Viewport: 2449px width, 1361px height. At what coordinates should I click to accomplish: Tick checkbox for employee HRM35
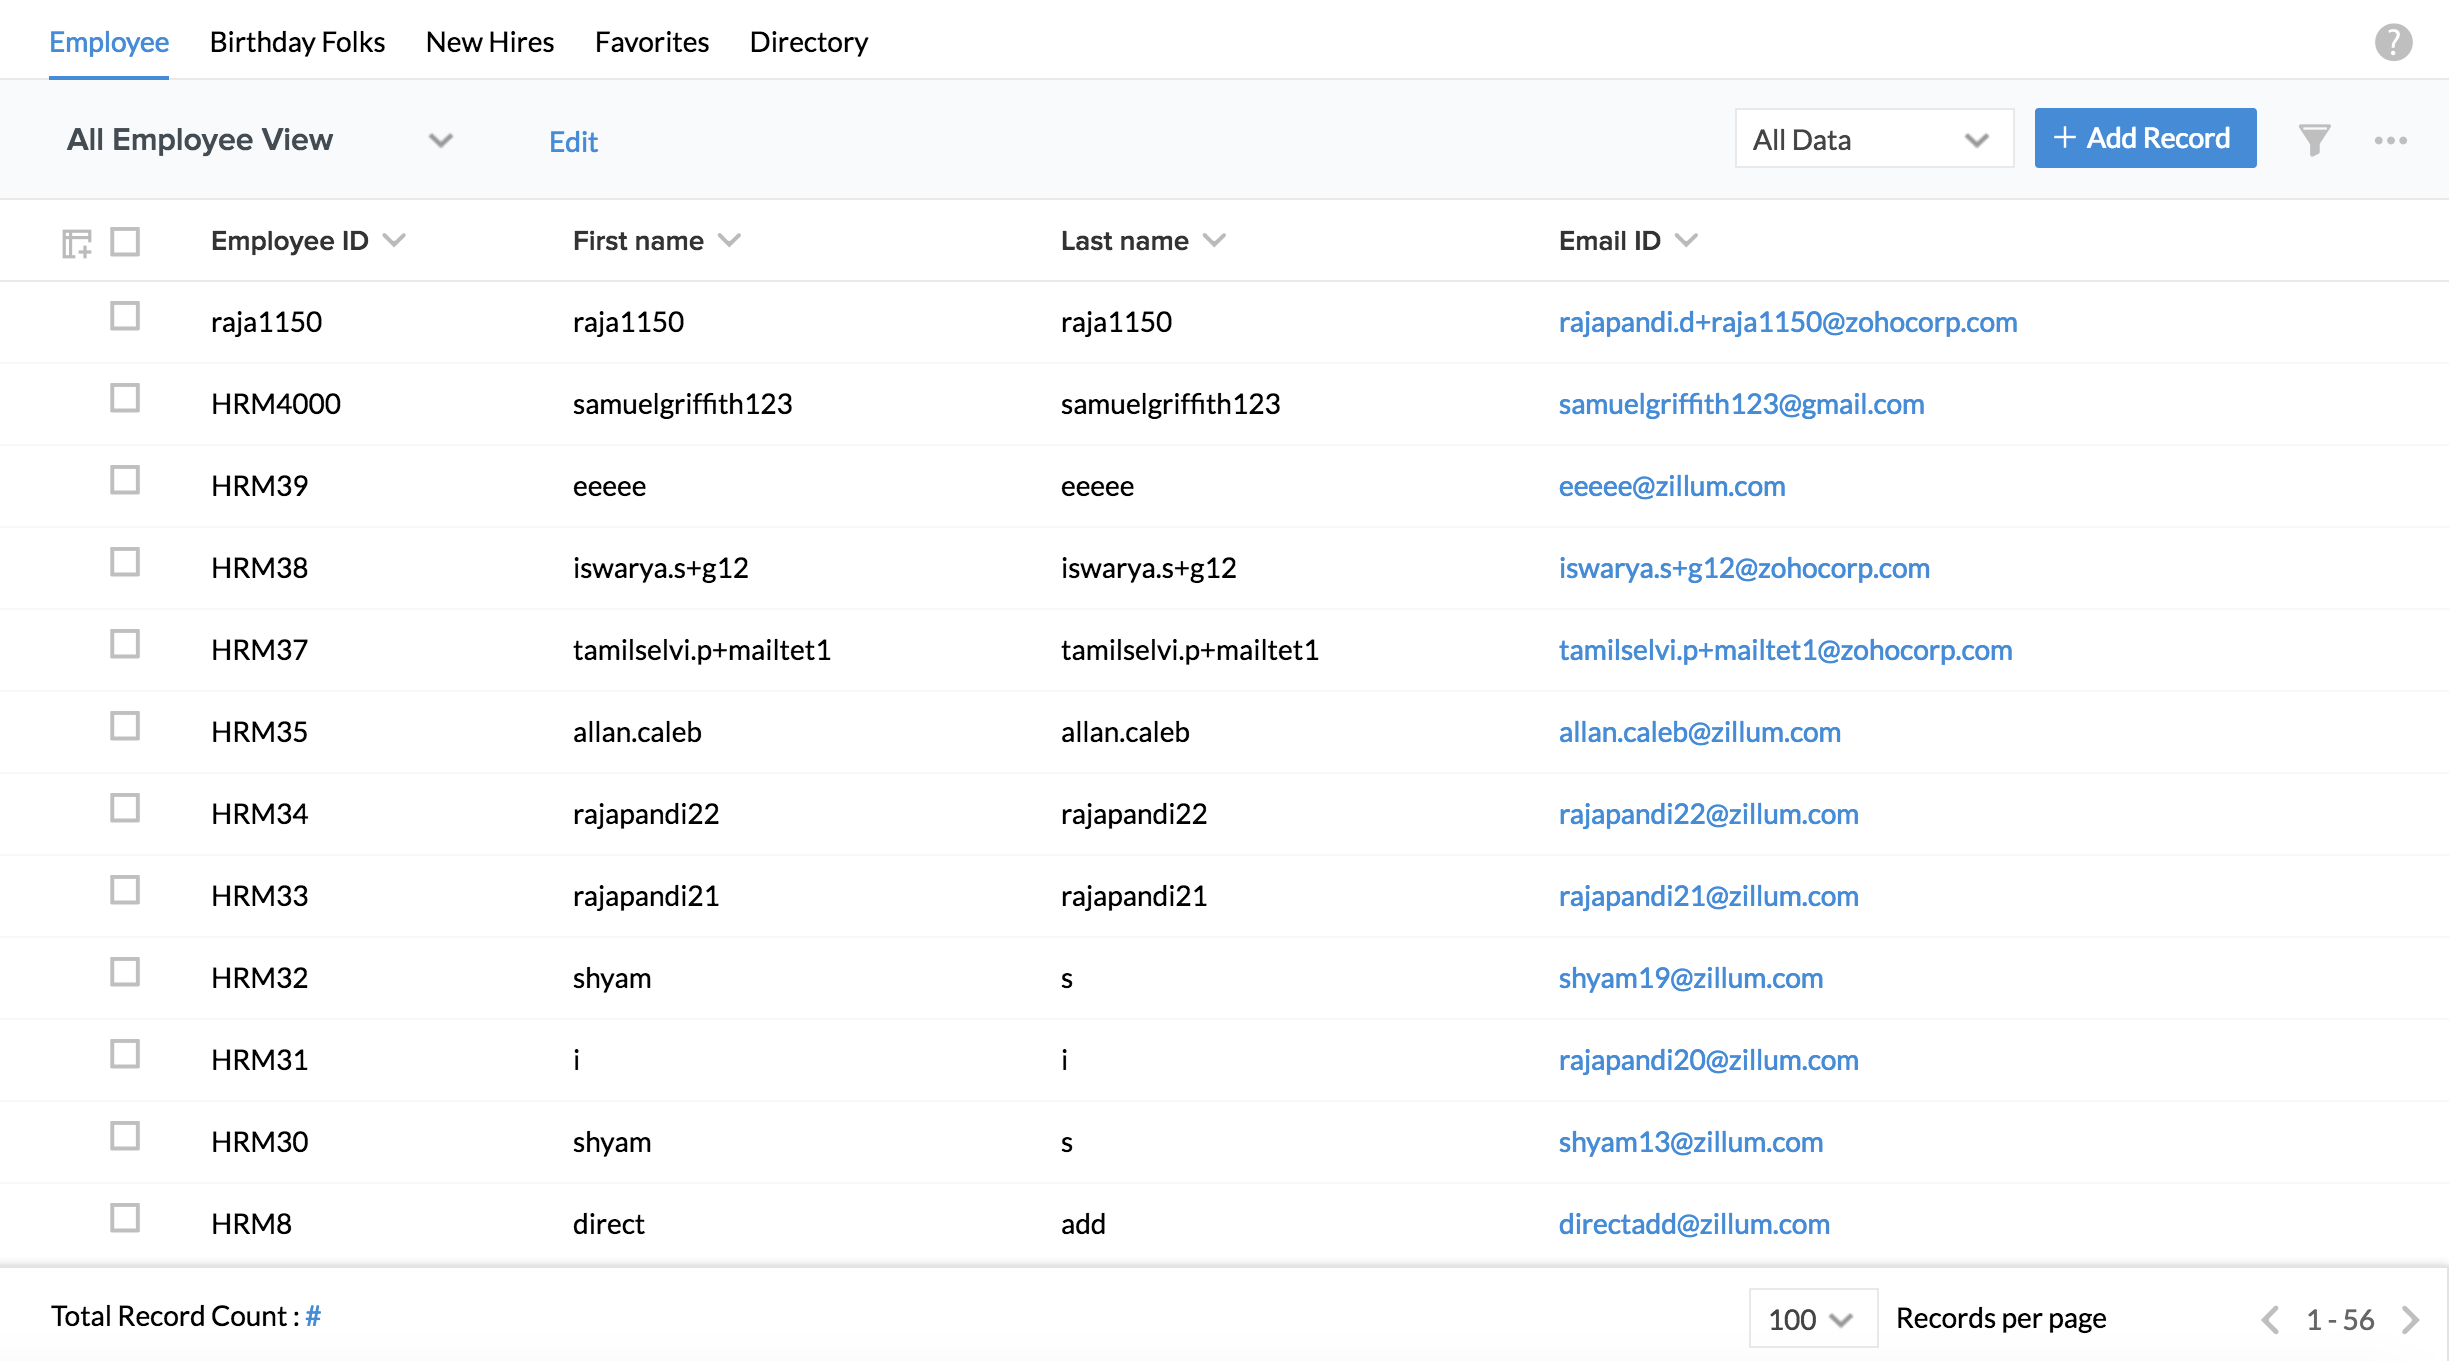coord(125,727)
